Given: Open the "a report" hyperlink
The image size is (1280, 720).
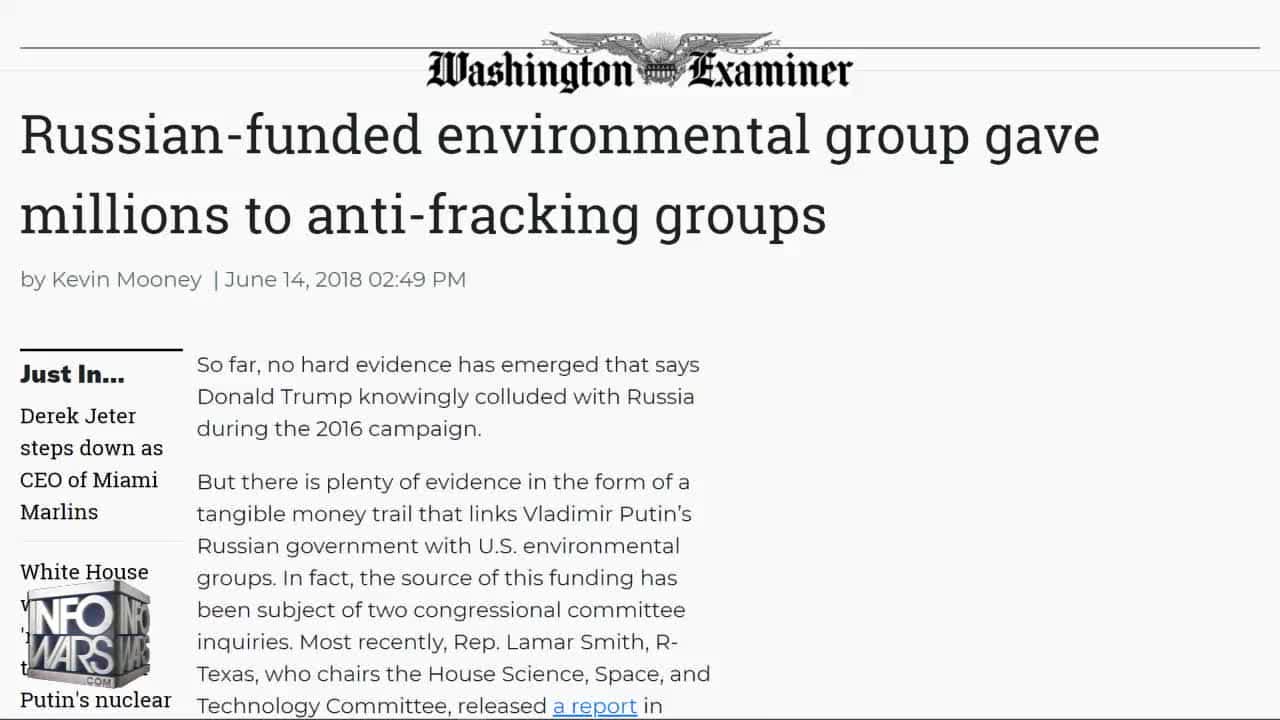Looking at the screenshot, I should (x=595, y=706).
